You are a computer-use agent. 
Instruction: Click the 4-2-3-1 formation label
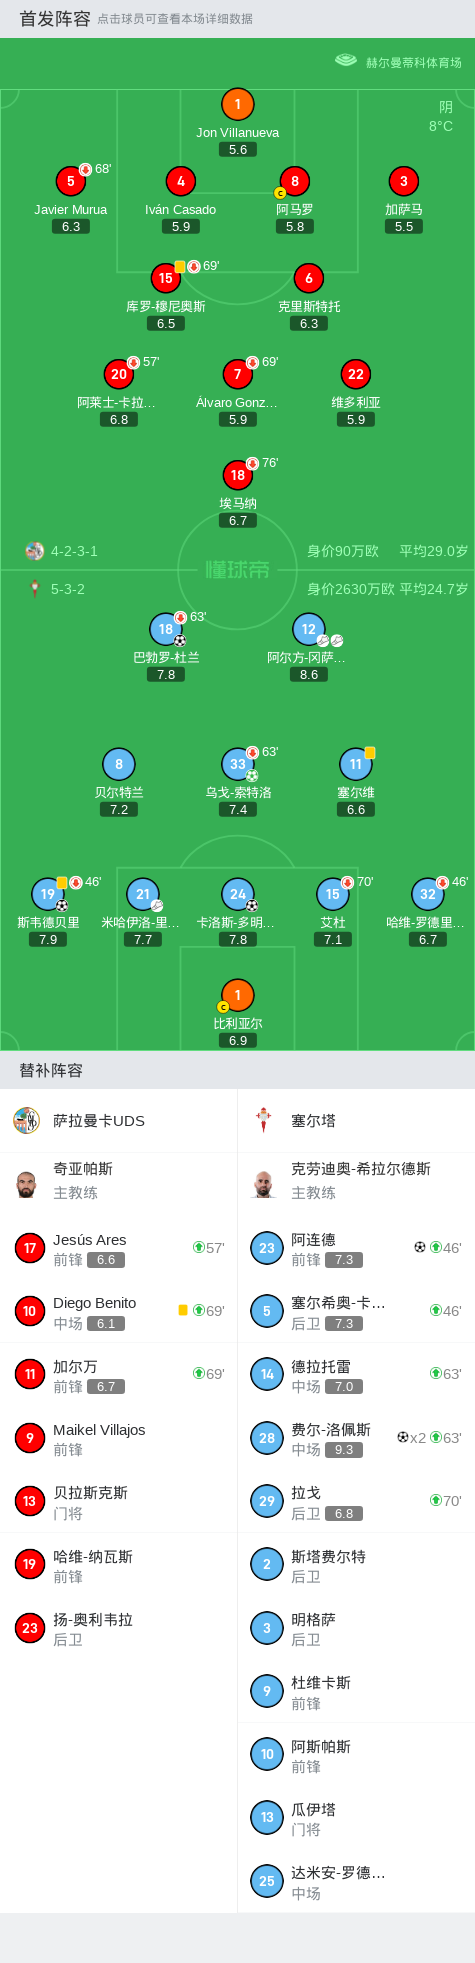click(x=74, y=551)
